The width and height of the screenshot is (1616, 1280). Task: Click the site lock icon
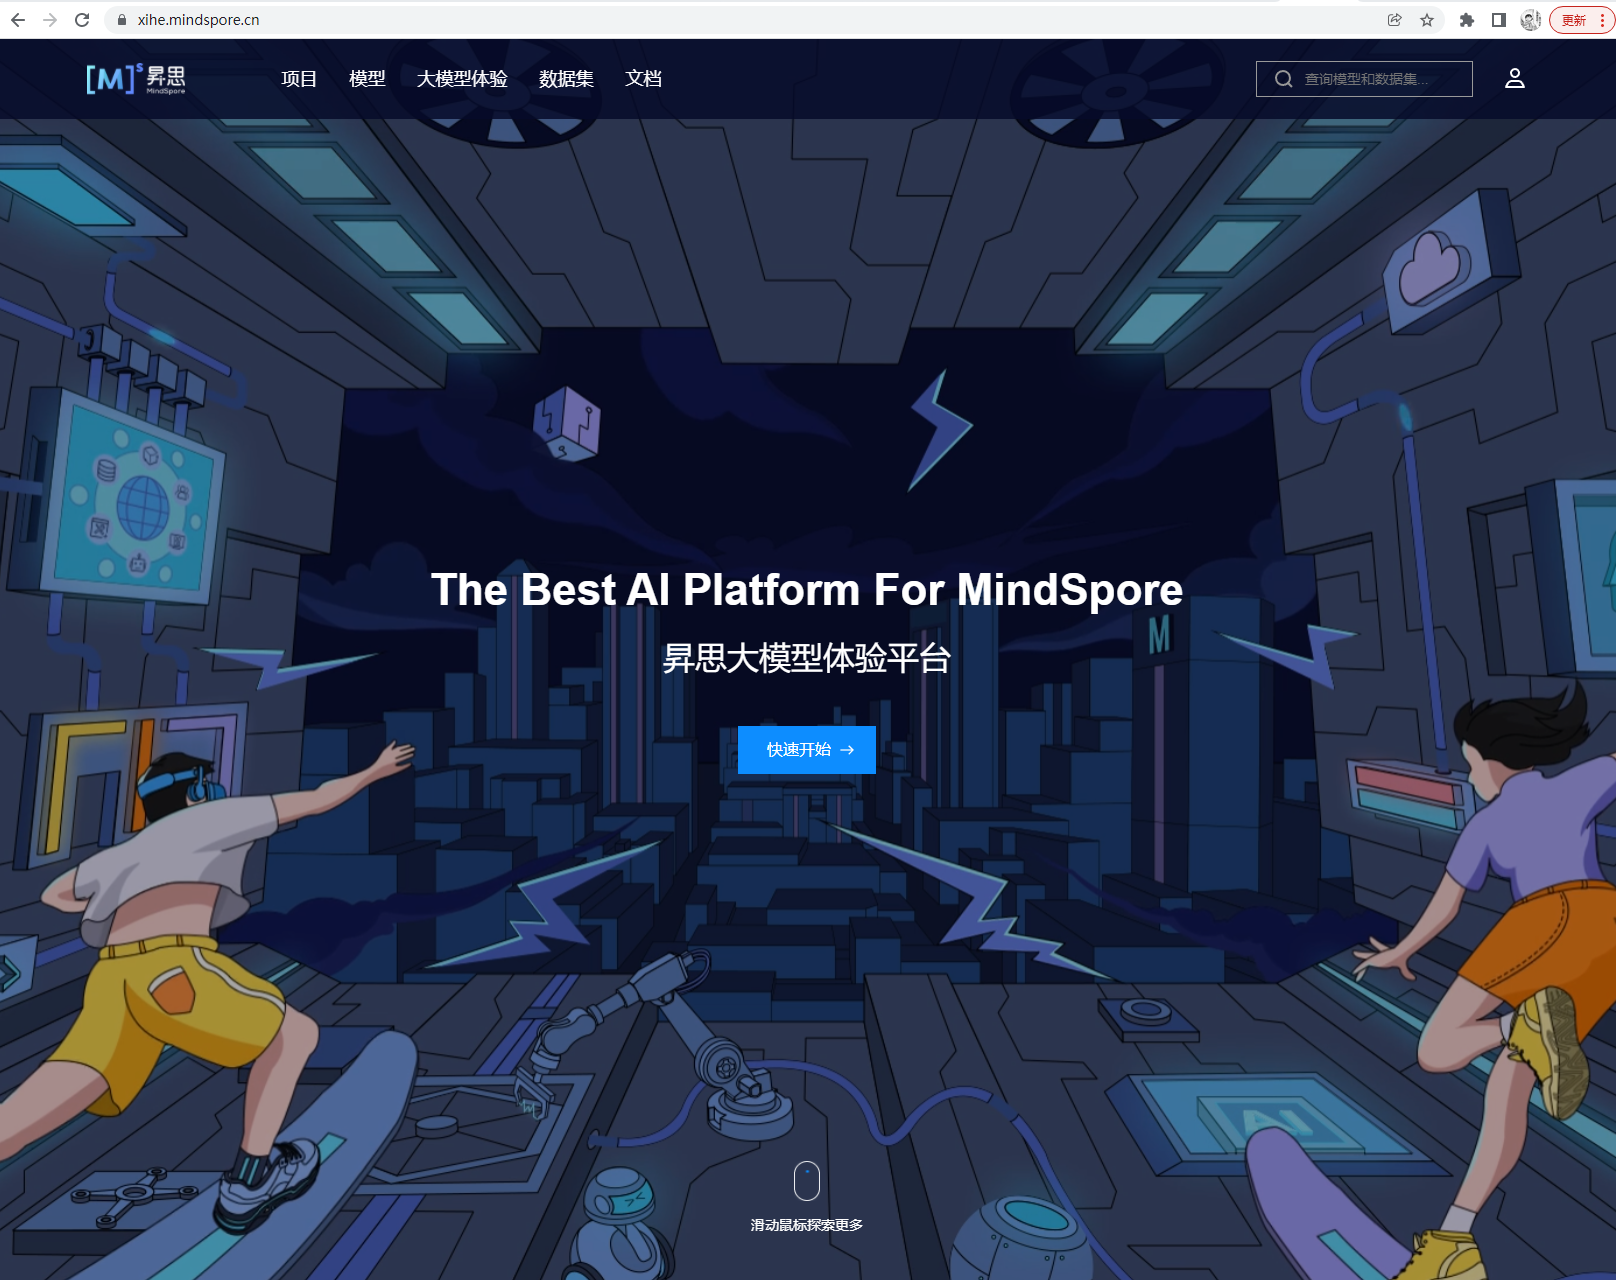(122, 20)
